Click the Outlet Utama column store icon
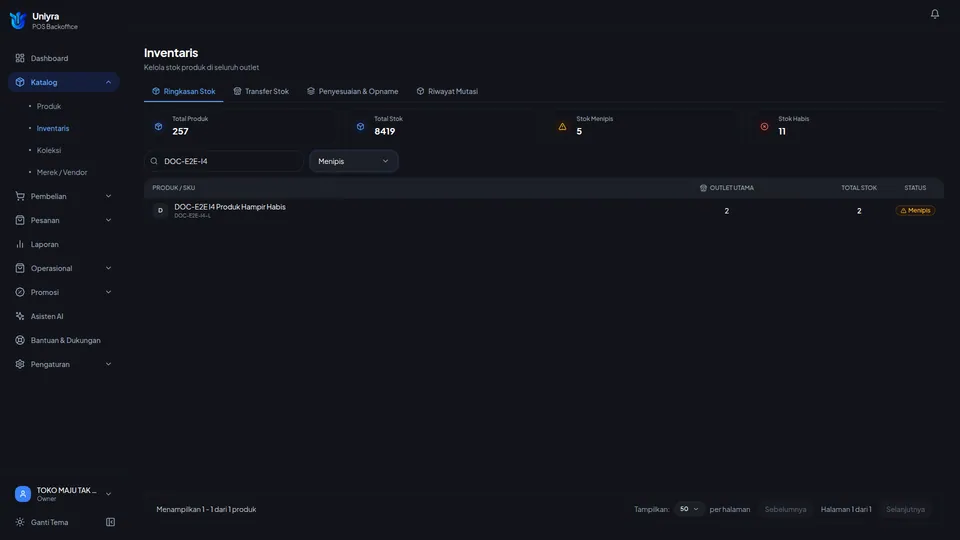 tap(703, 188)
